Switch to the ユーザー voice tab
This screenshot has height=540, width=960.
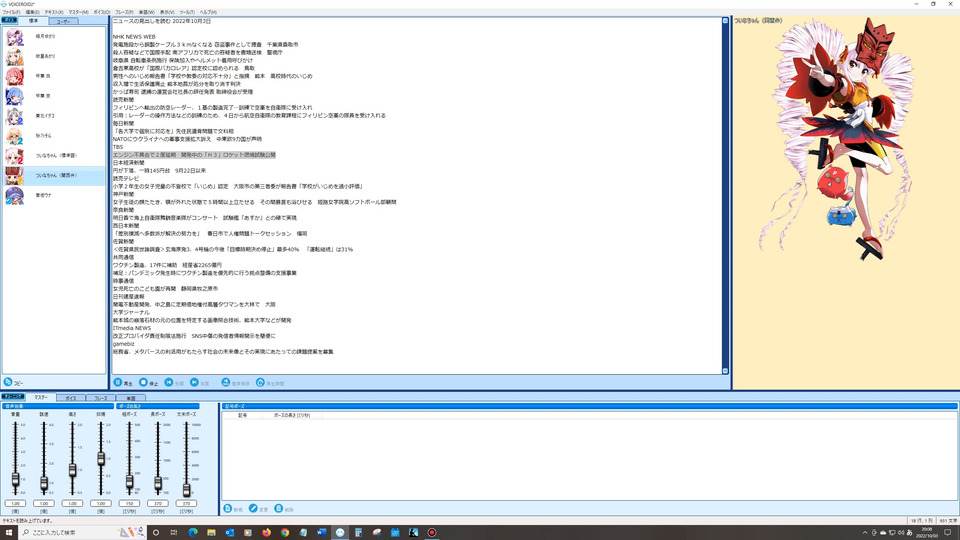(63, 21)
